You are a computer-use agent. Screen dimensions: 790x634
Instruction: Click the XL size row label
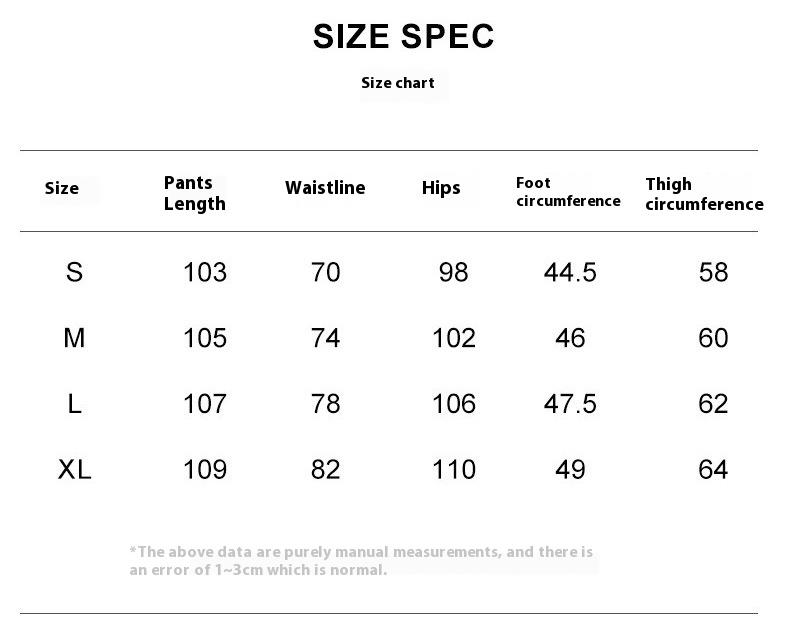point(74,470)
